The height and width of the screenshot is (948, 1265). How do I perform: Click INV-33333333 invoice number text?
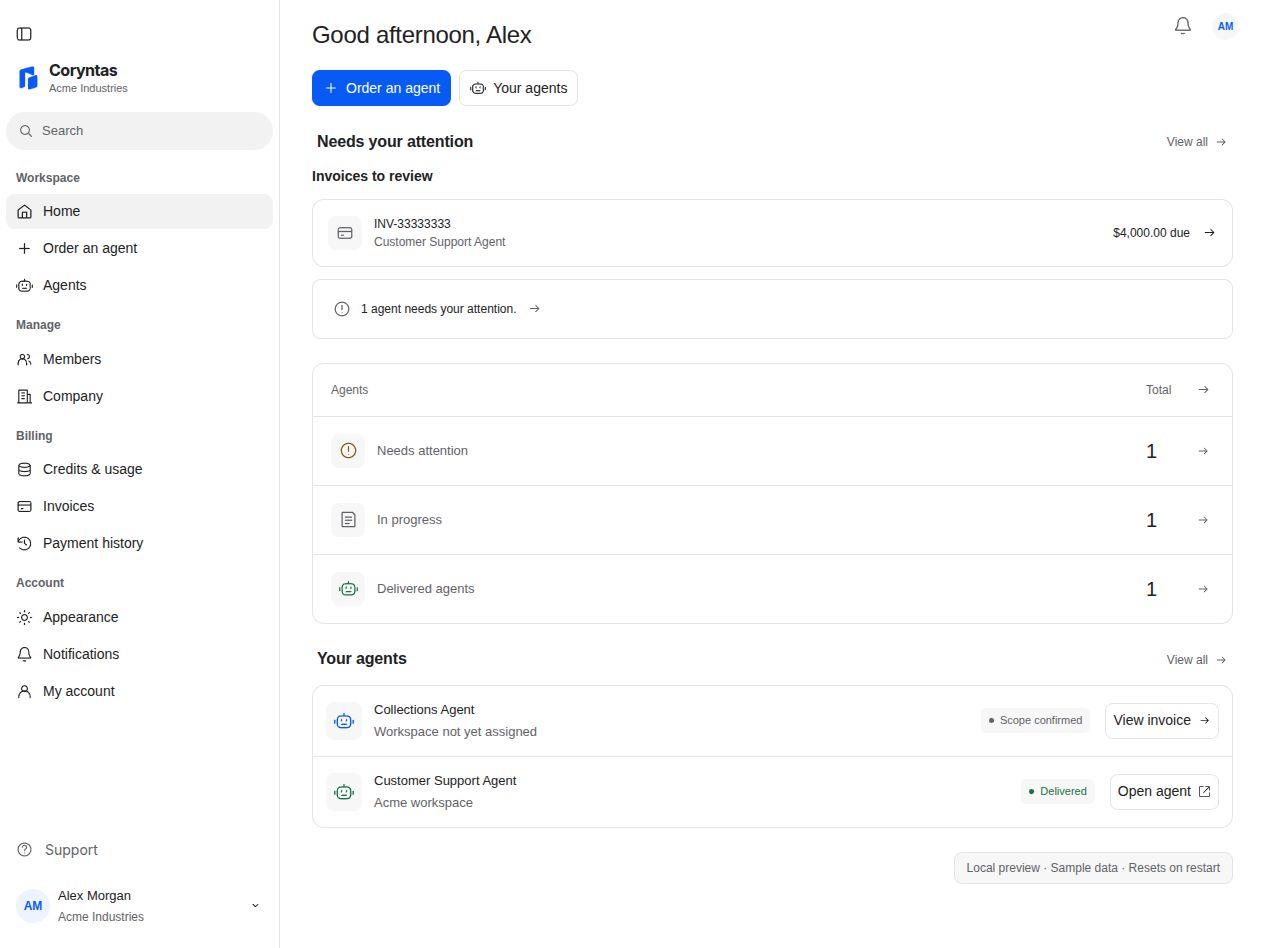412,224
